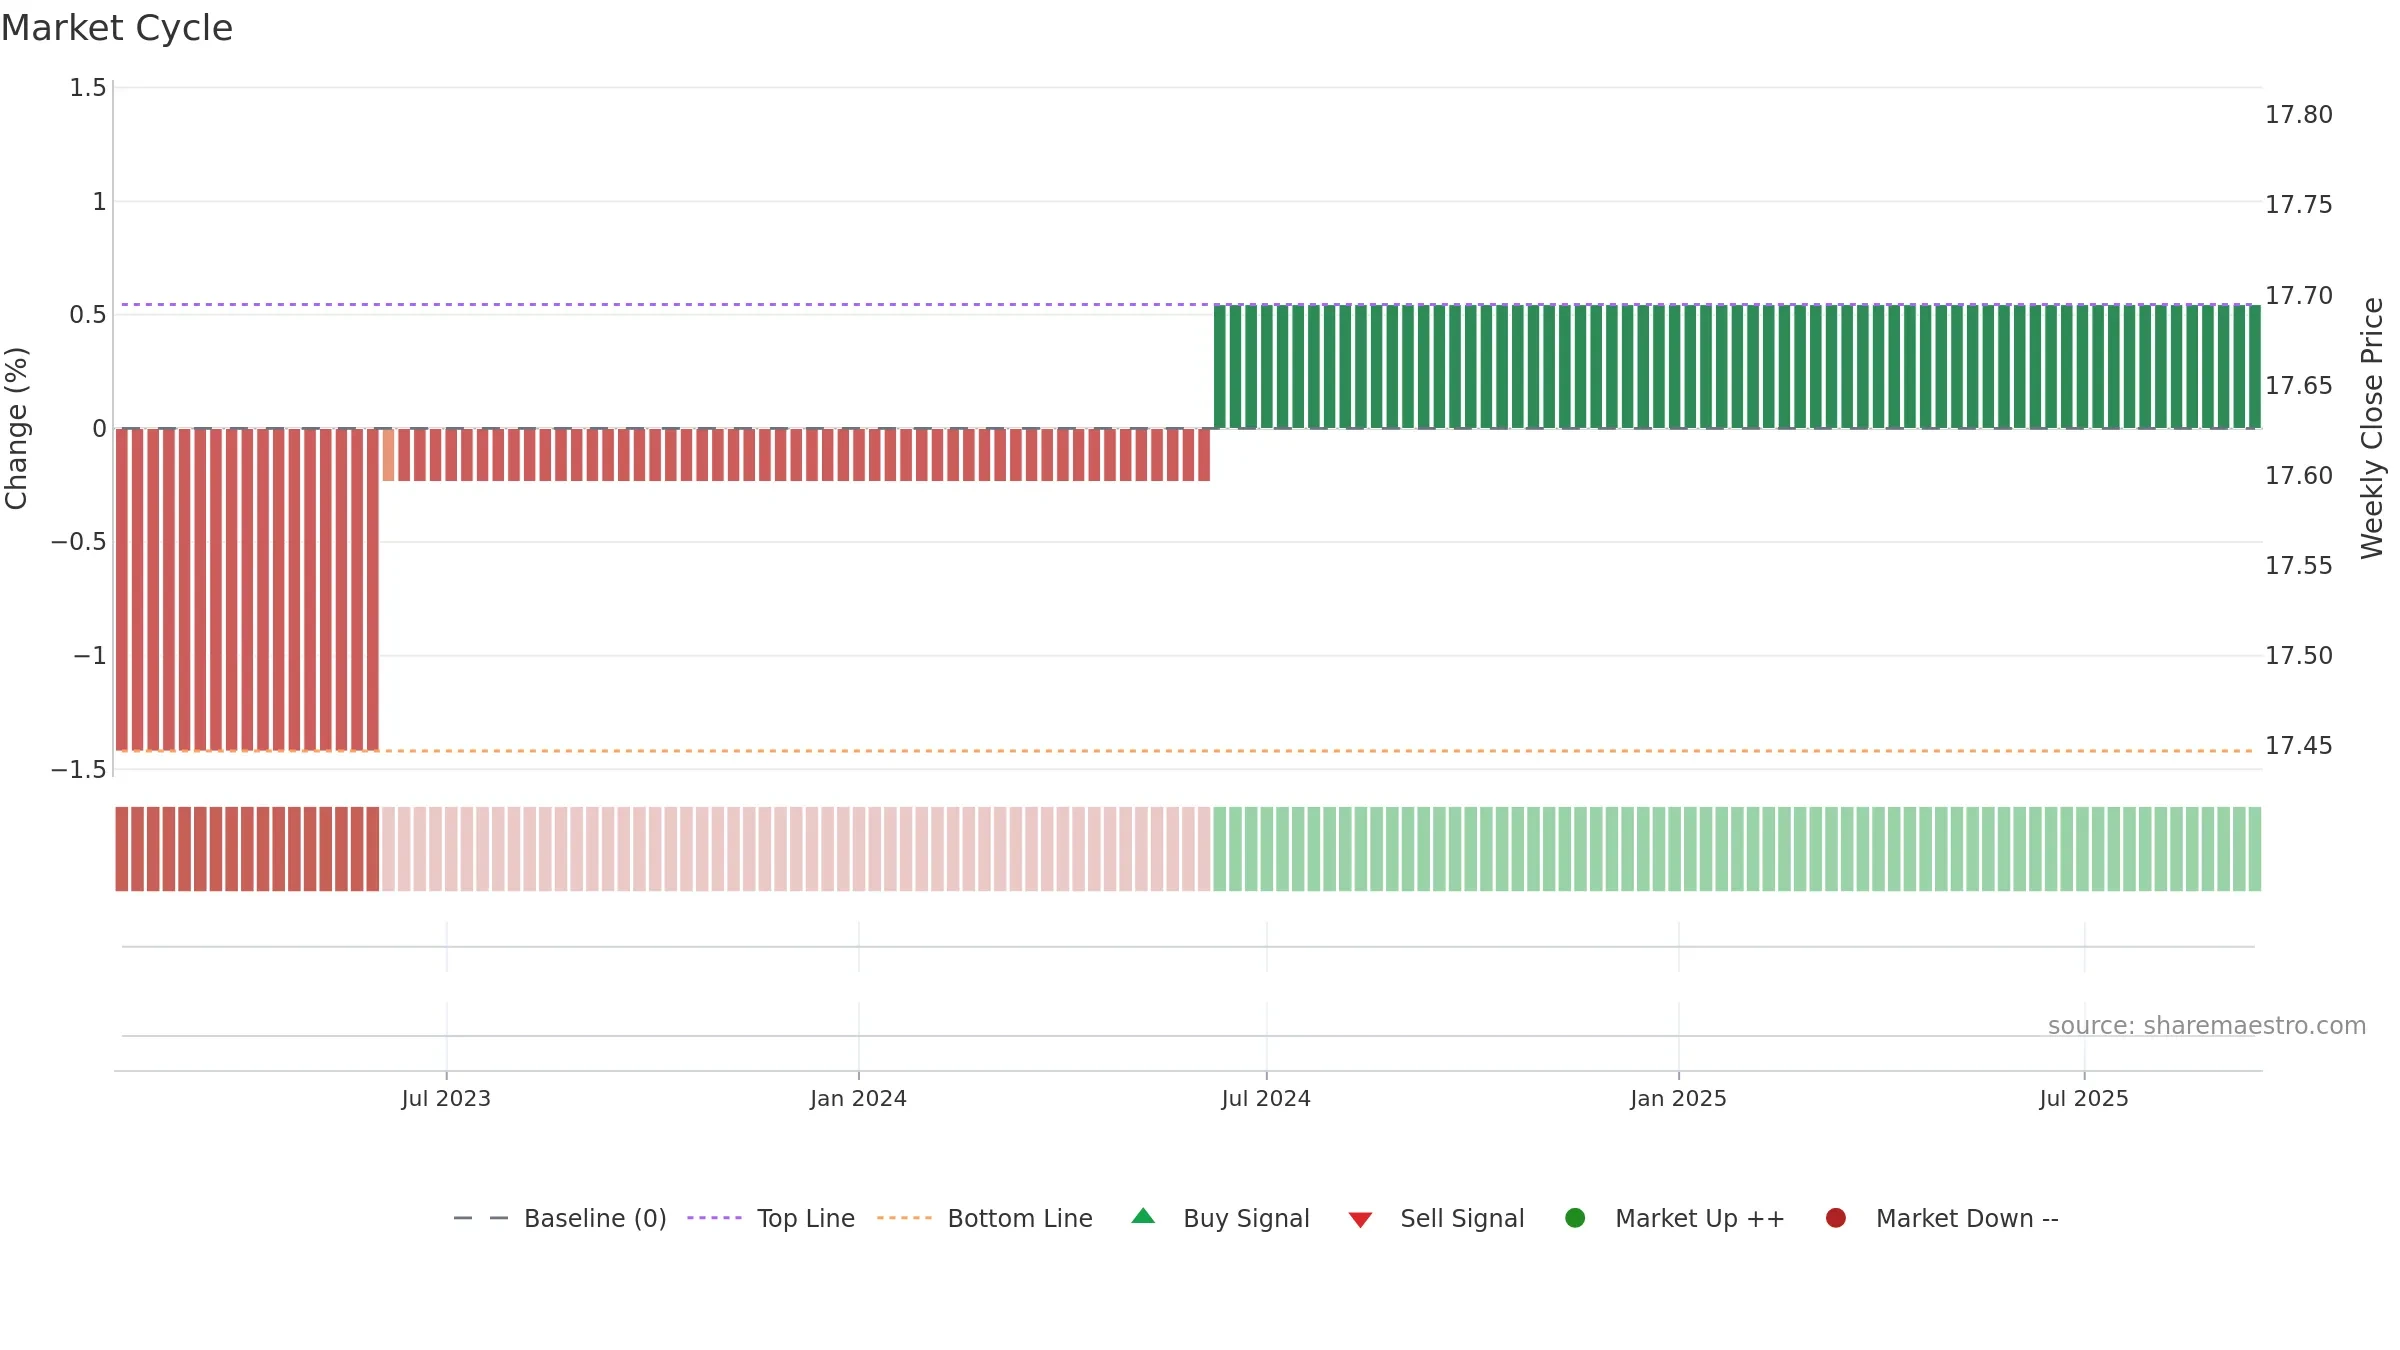Toggle the Market Down -- legend entry
The height and width of the screenshot is (1350, 2400).
[x=1941, y=1218]
